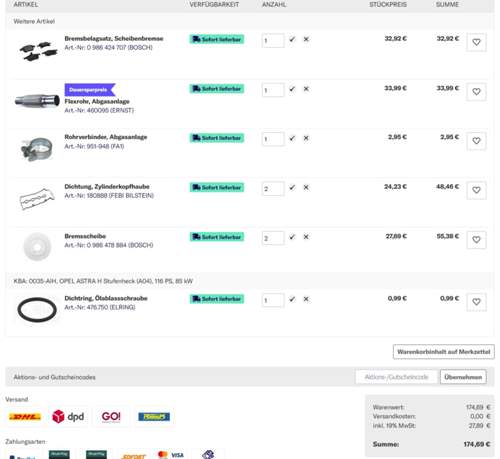
Task: Open Dichtung, Zylinderkopfhaube product page
Action: (107, 187)
